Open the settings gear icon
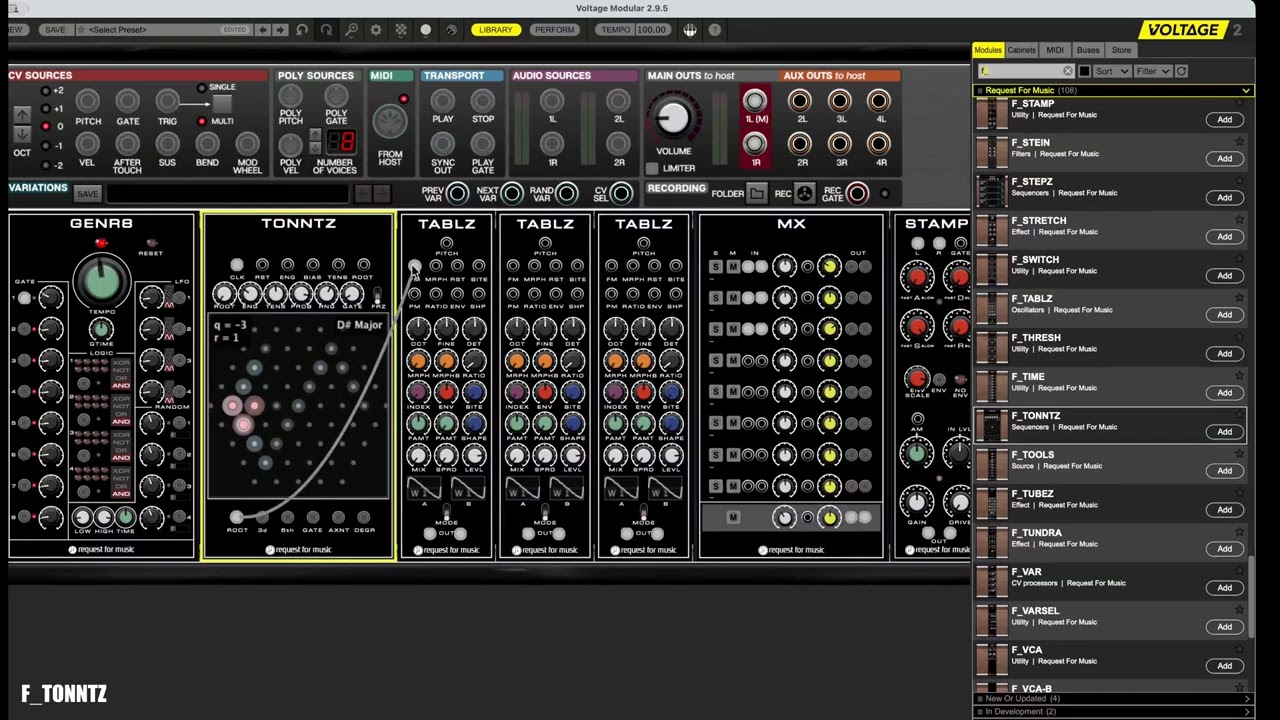The height and width of the screenshot is (720, 1280). (x=376, y=30)
